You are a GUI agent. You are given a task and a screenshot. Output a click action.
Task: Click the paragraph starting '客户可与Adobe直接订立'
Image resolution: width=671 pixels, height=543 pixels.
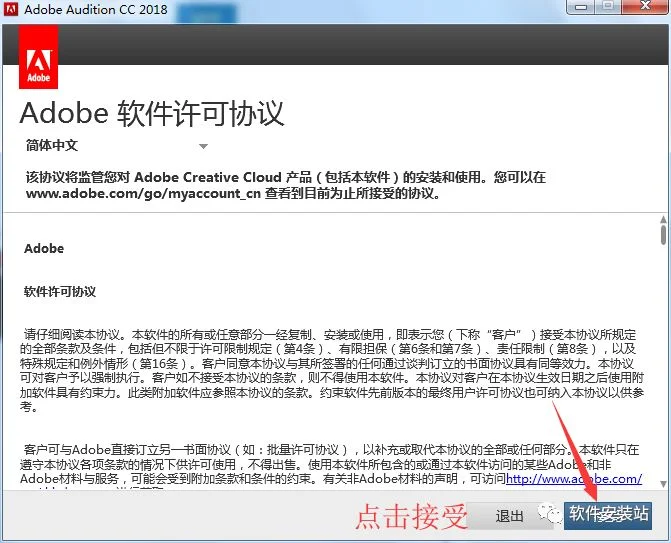pyautogui.click(x=331, y=466)
